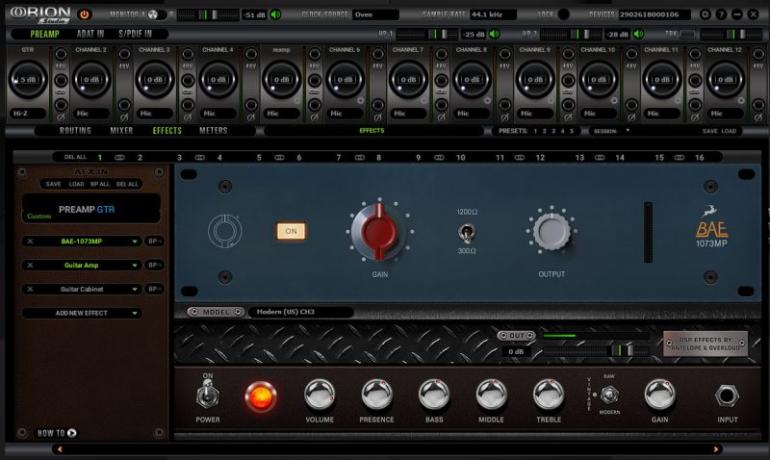This screenshot has height=460, width=770.
Task: Remove Guitar Cabinet effect with its X
Action: [30, 289]
